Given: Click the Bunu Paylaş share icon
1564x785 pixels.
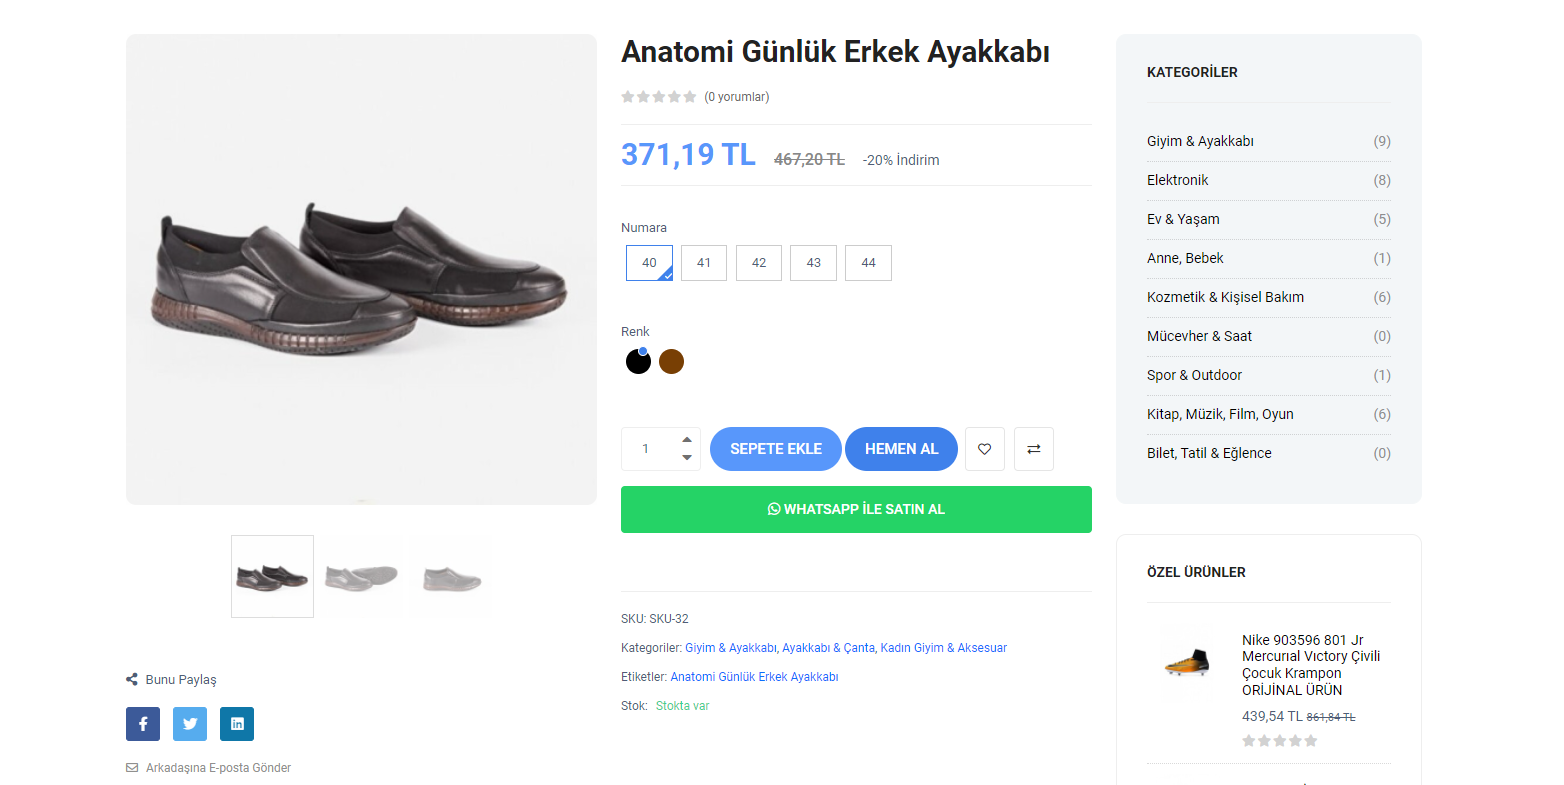Looking at the screenshot, I should (132, 680).
